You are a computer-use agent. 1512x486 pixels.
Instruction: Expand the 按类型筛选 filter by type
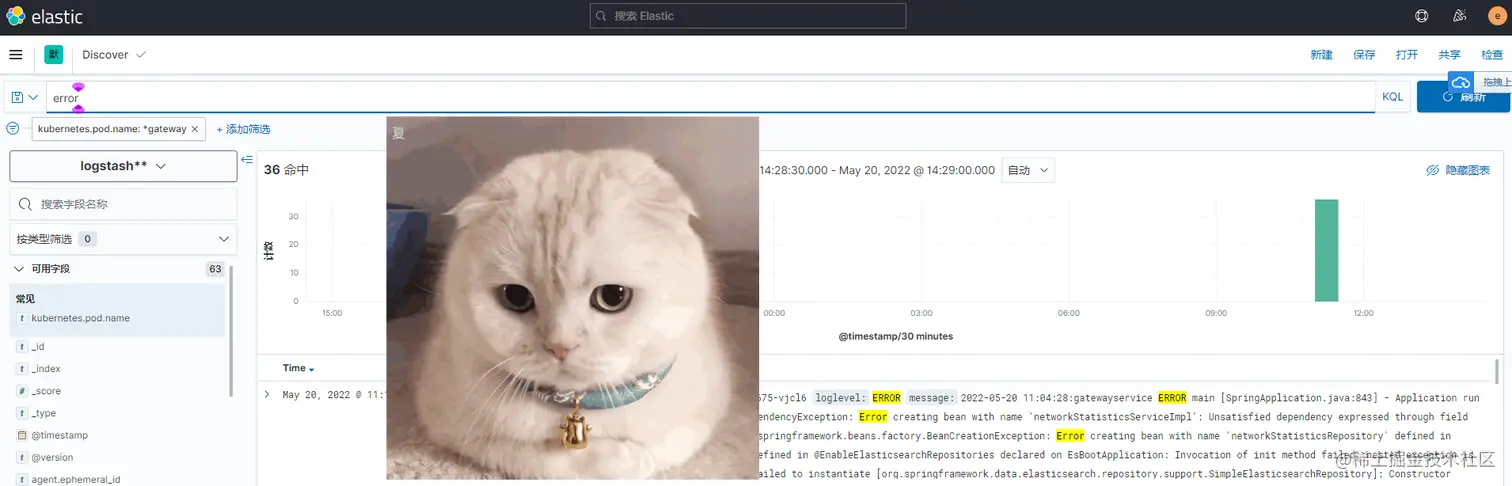(123, 239)
